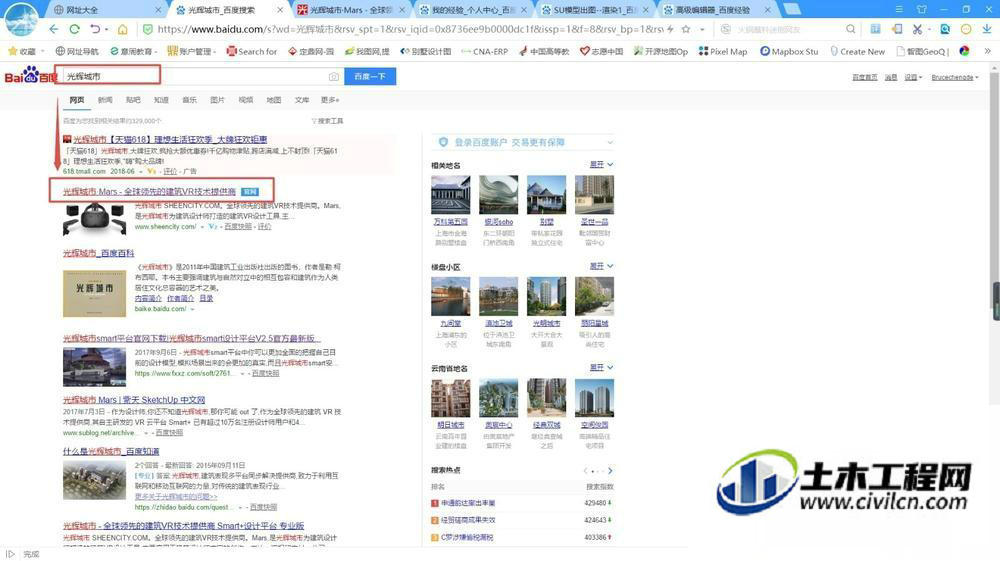Open the 银河soho place thumbnail

(x=499, y=195)
